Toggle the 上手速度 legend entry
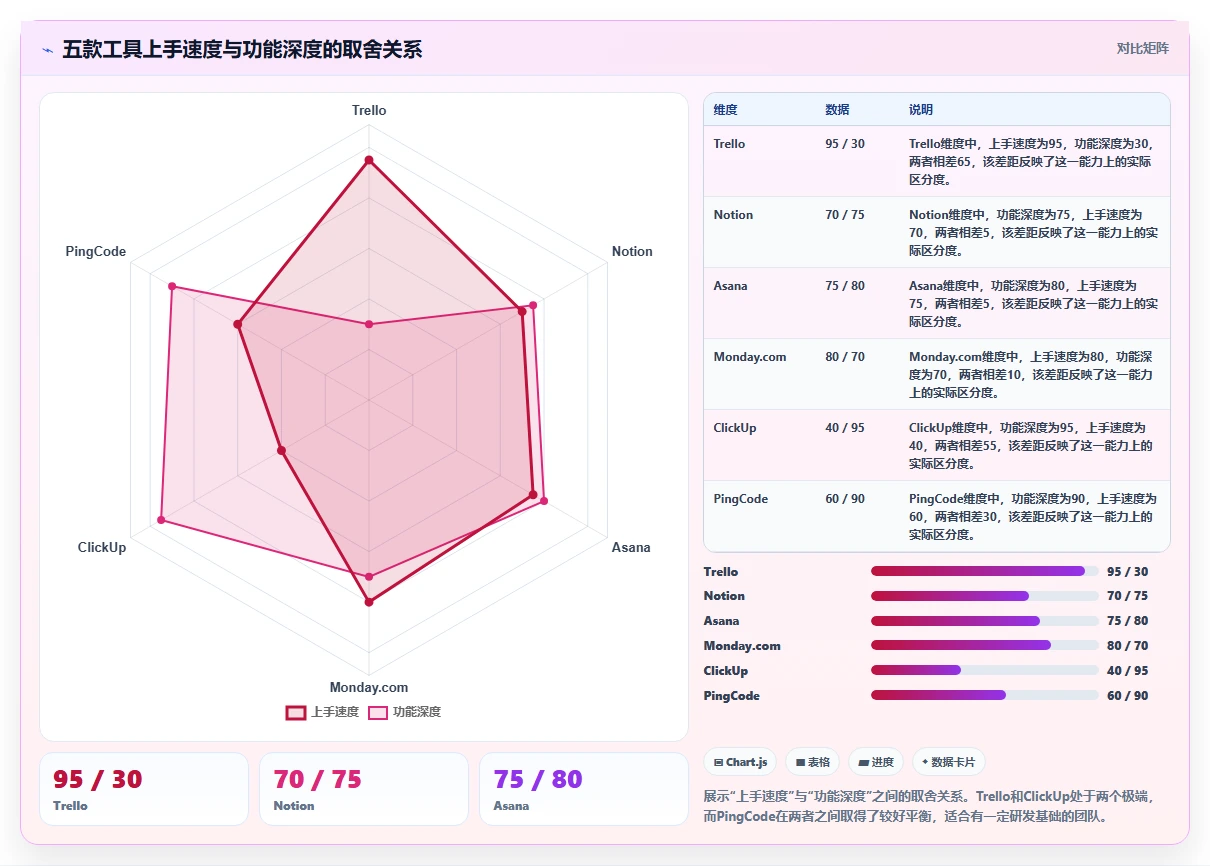1210x866 pixels. (x=322, y=712)
